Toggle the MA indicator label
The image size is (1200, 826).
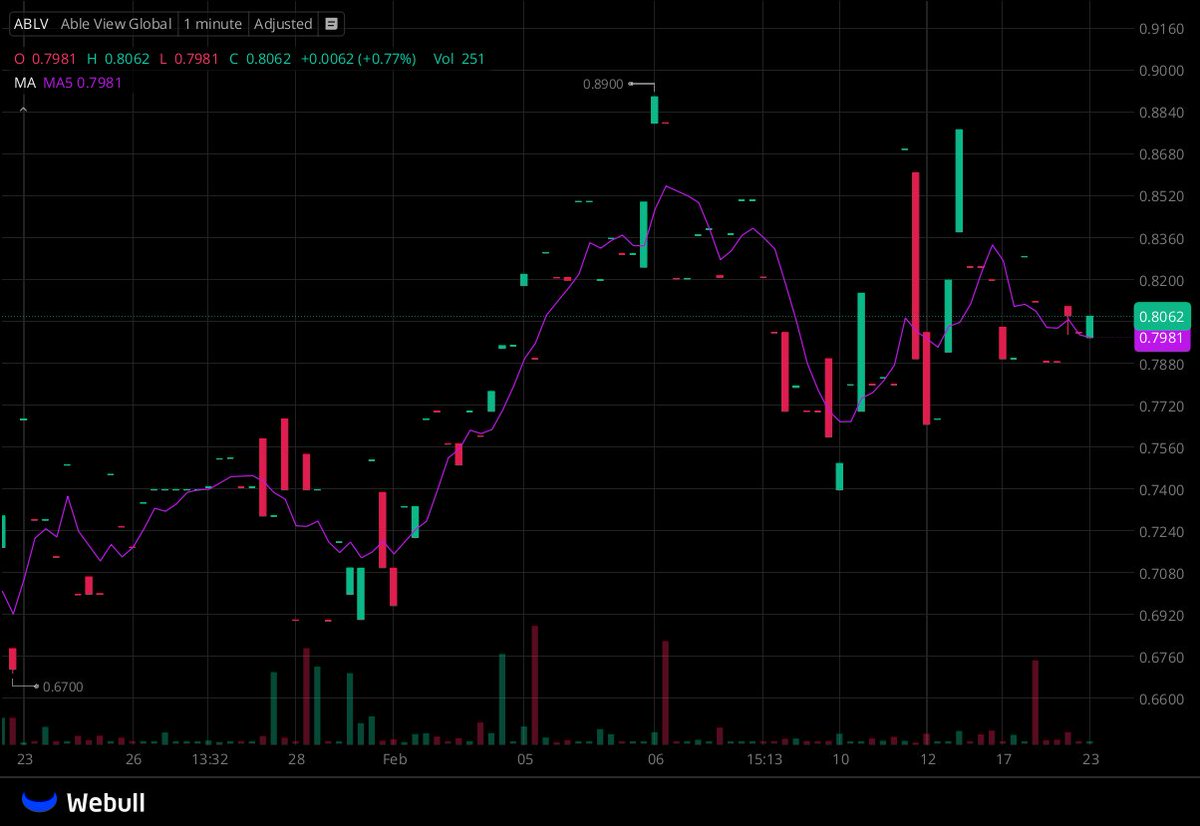click(x=24, y=84)
